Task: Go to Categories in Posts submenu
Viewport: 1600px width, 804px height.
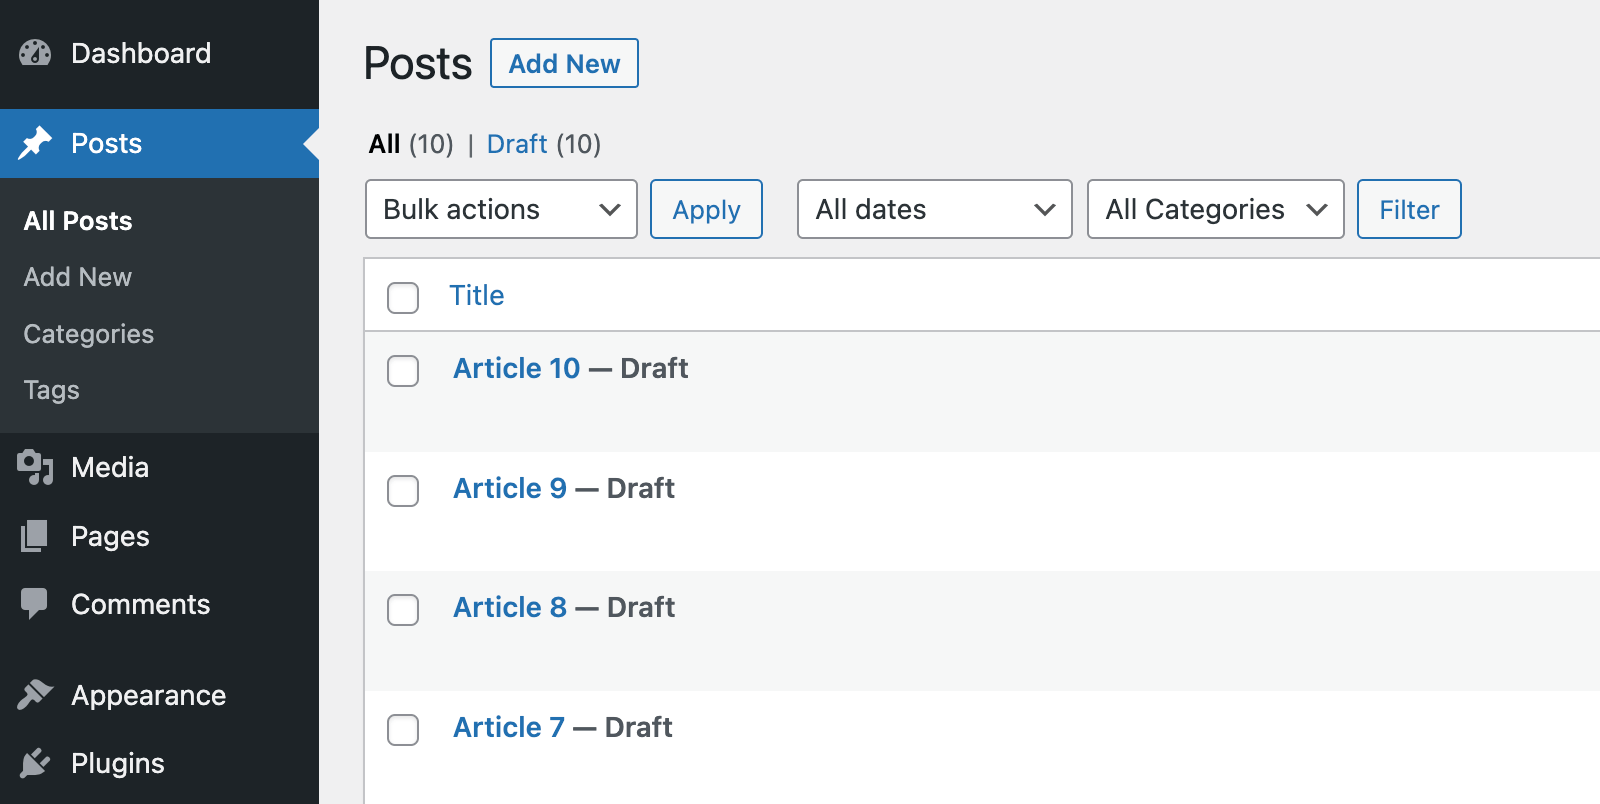Action: (89, 334)
